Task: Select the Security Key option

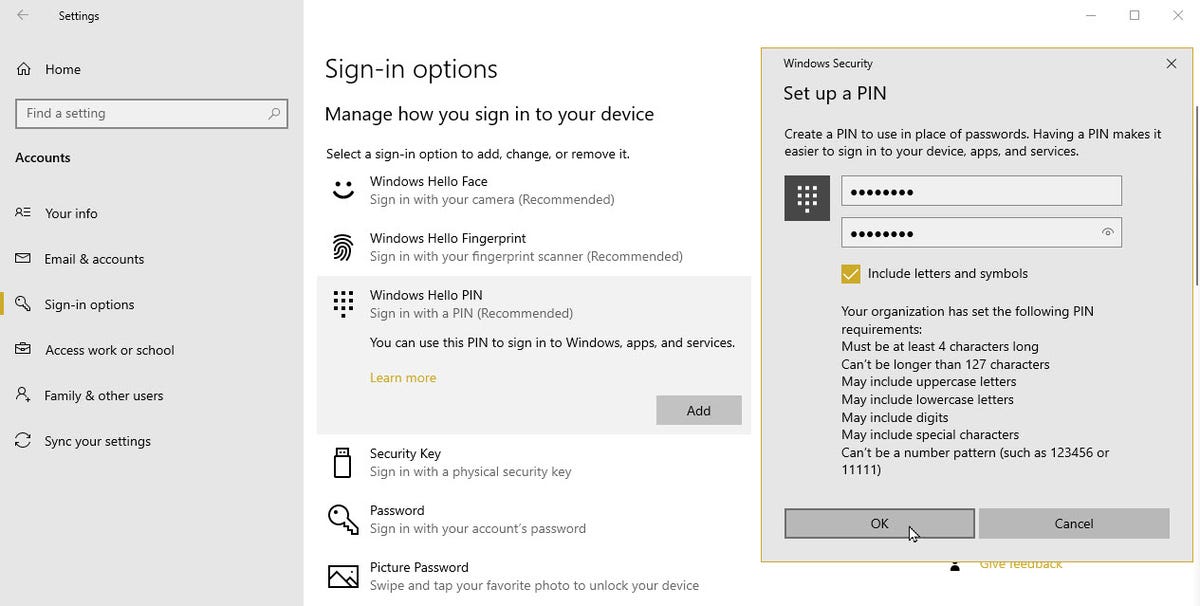Action: click(533, 462)
